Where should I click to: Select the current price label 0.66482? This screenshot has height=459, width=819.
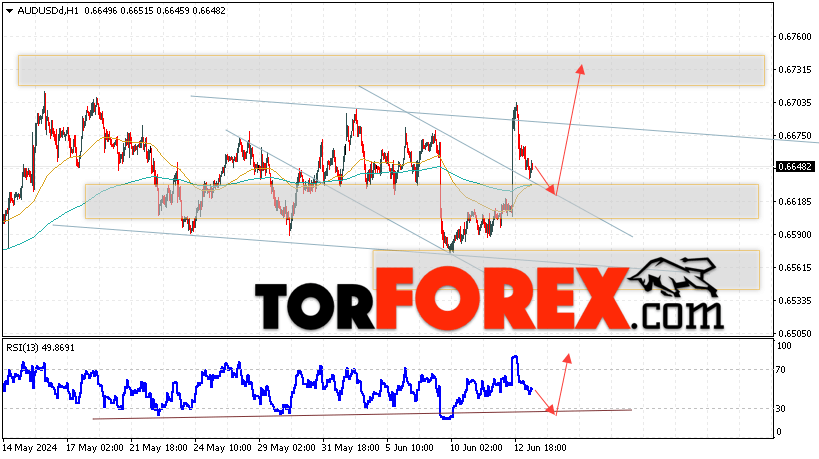pos(795,167)
